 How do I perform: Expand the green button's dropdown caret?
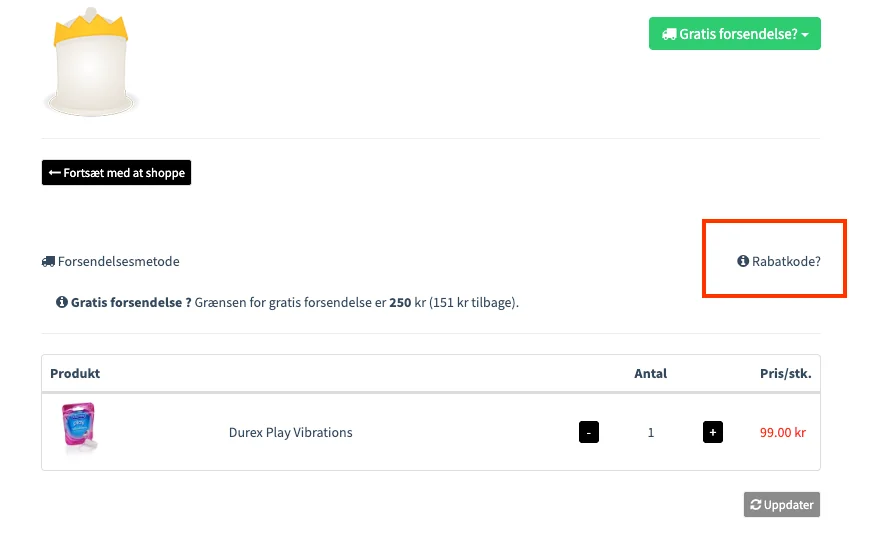(x=805, y=35)
